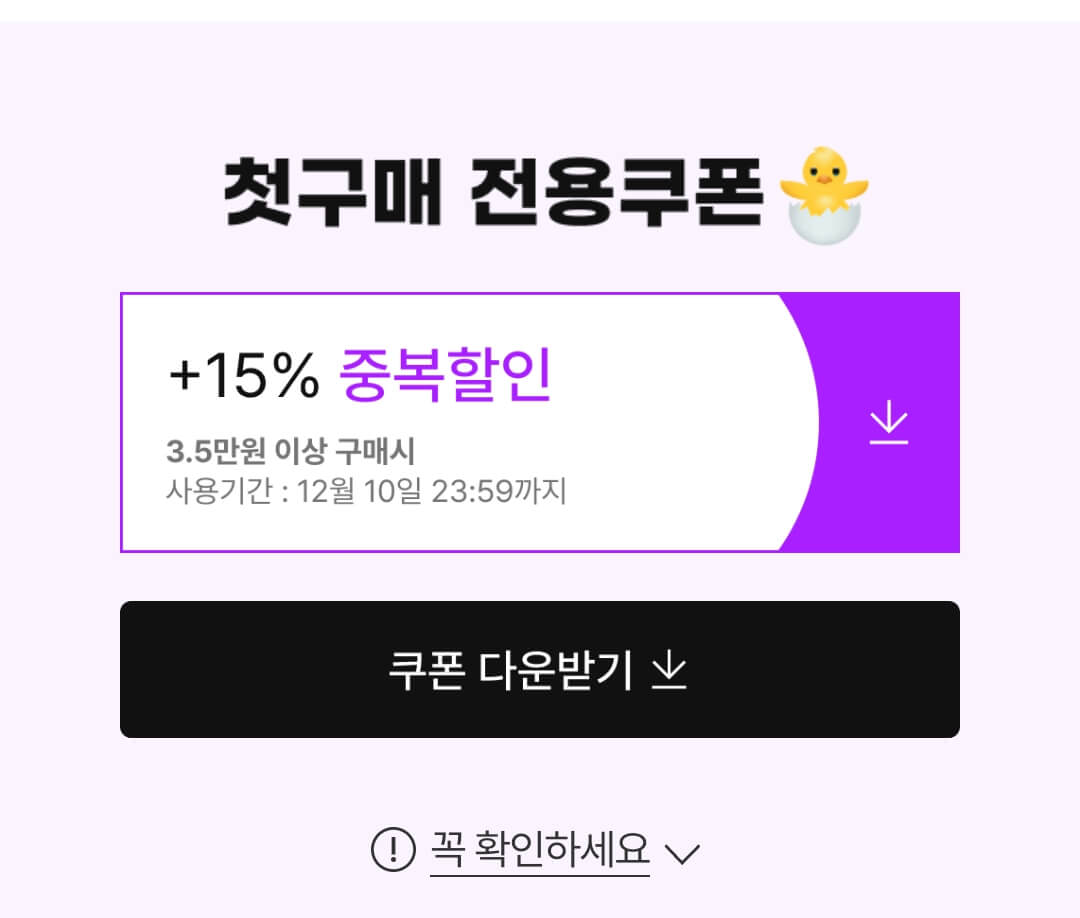Click the underlined 꼭 확인하세요 link
Screen dimensions: 1080x918
(541, 851)
